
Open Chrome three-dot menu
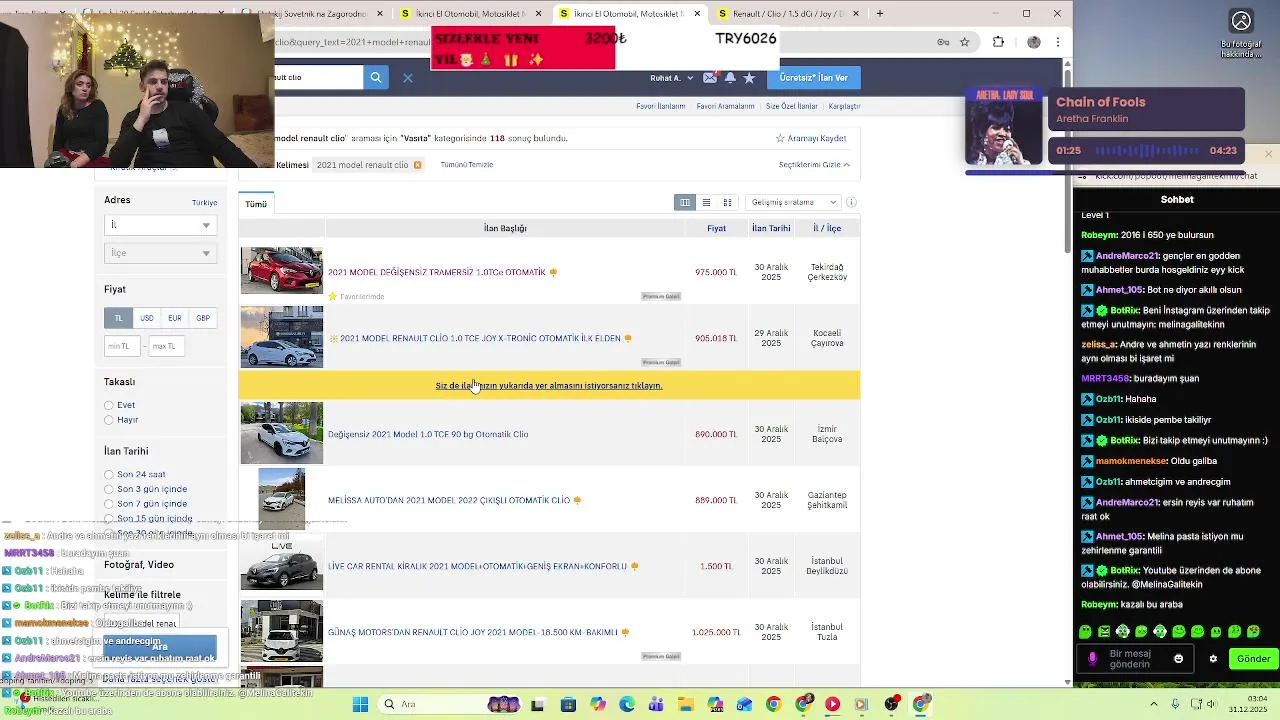coord(1058,42)
